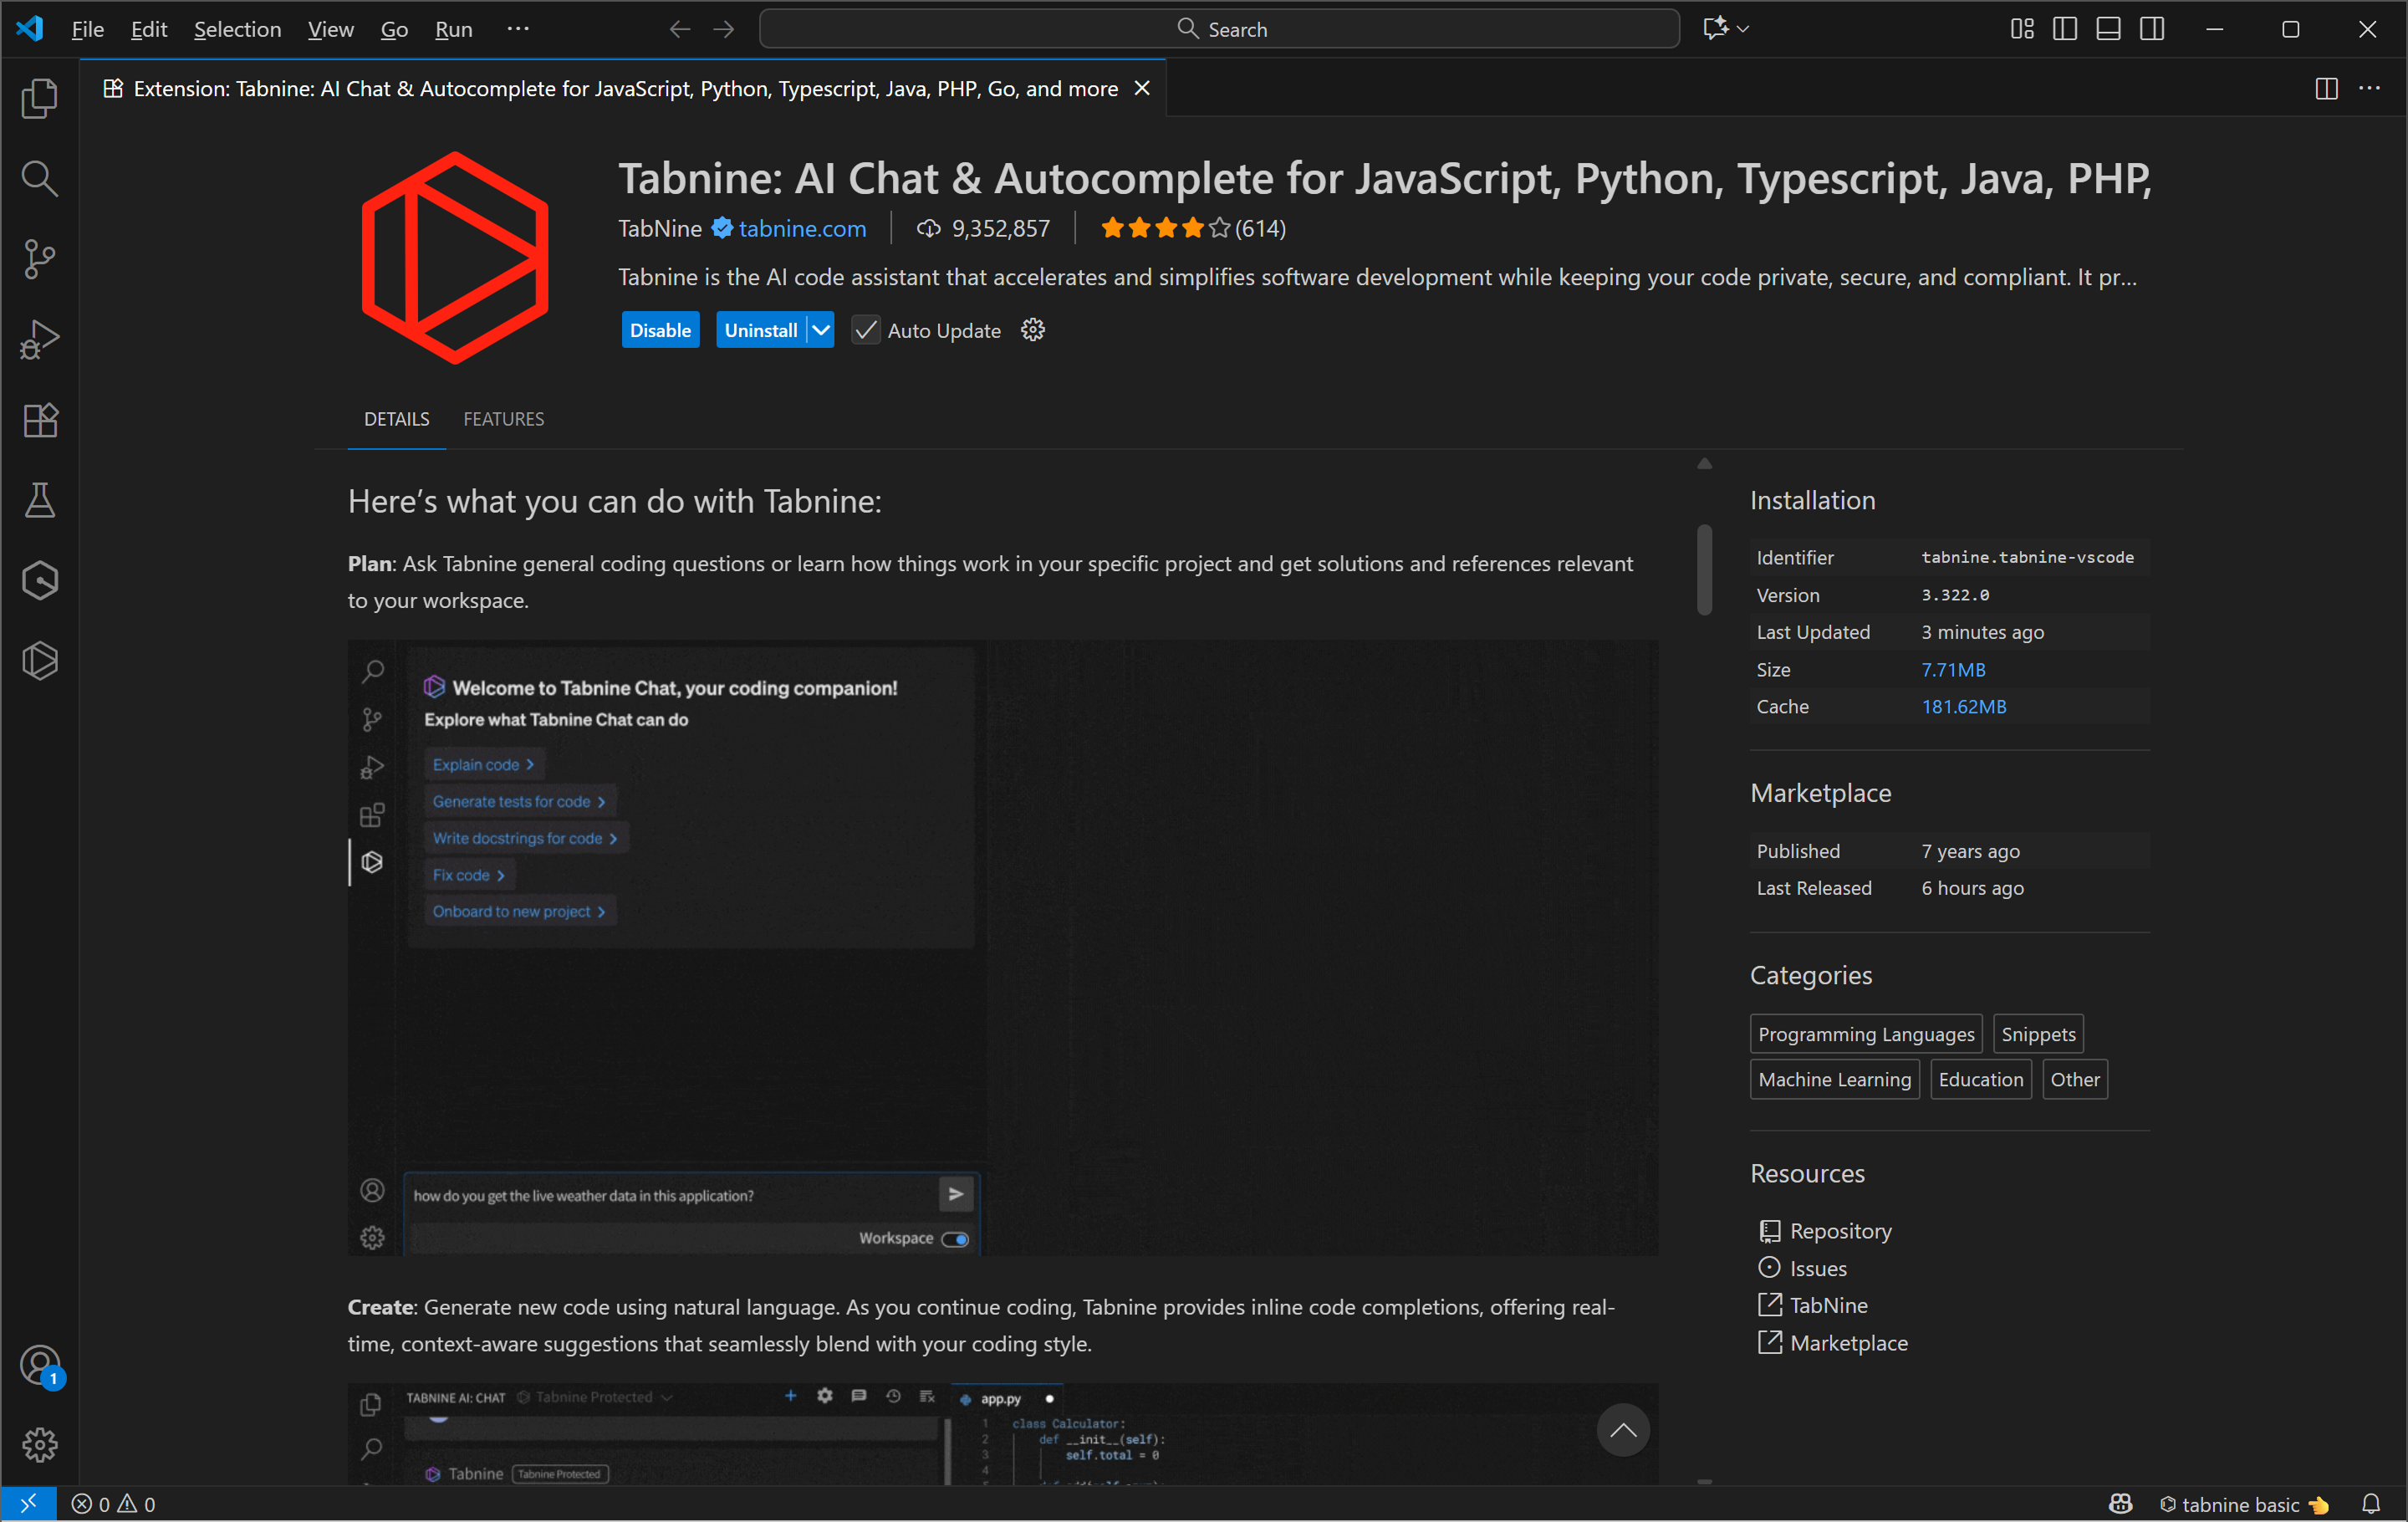
Task: Click the Disable button
Action: click(x=660, y=330)
